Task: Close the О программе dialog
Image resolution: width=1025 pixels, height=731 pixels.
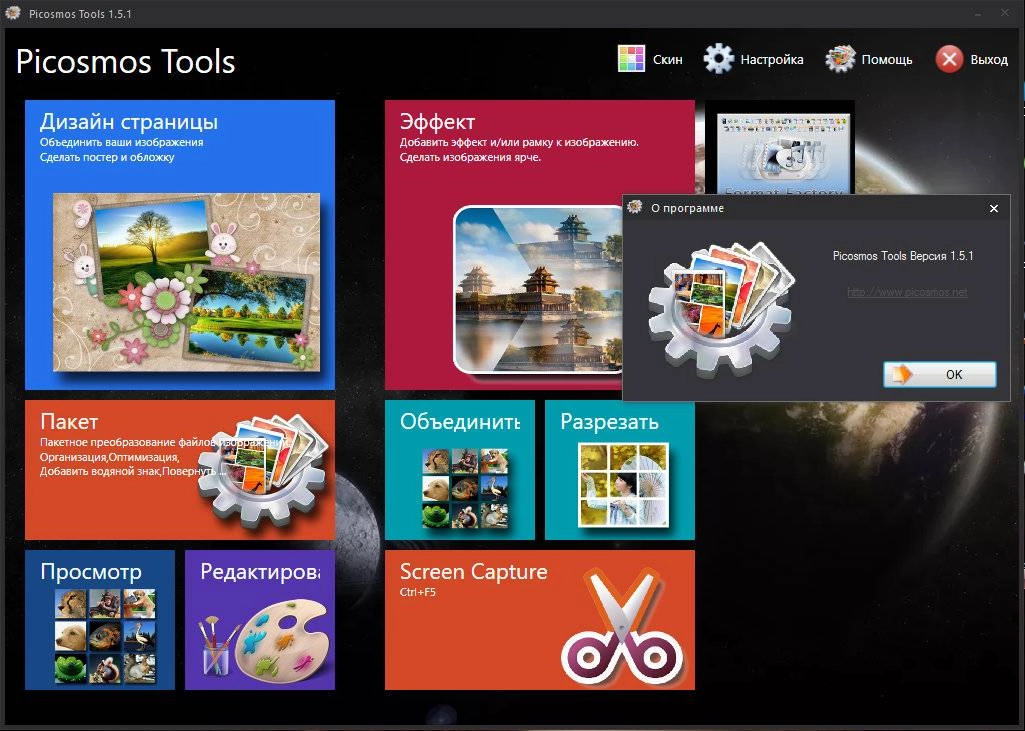Action: tap(994, 209)
